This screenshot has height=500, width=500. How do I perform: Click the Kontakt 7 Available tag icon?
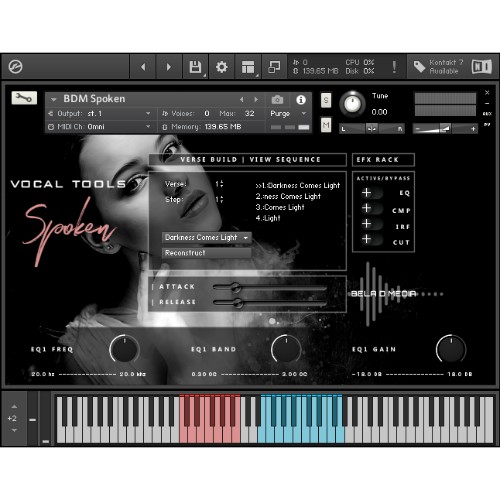coord(419,67)
